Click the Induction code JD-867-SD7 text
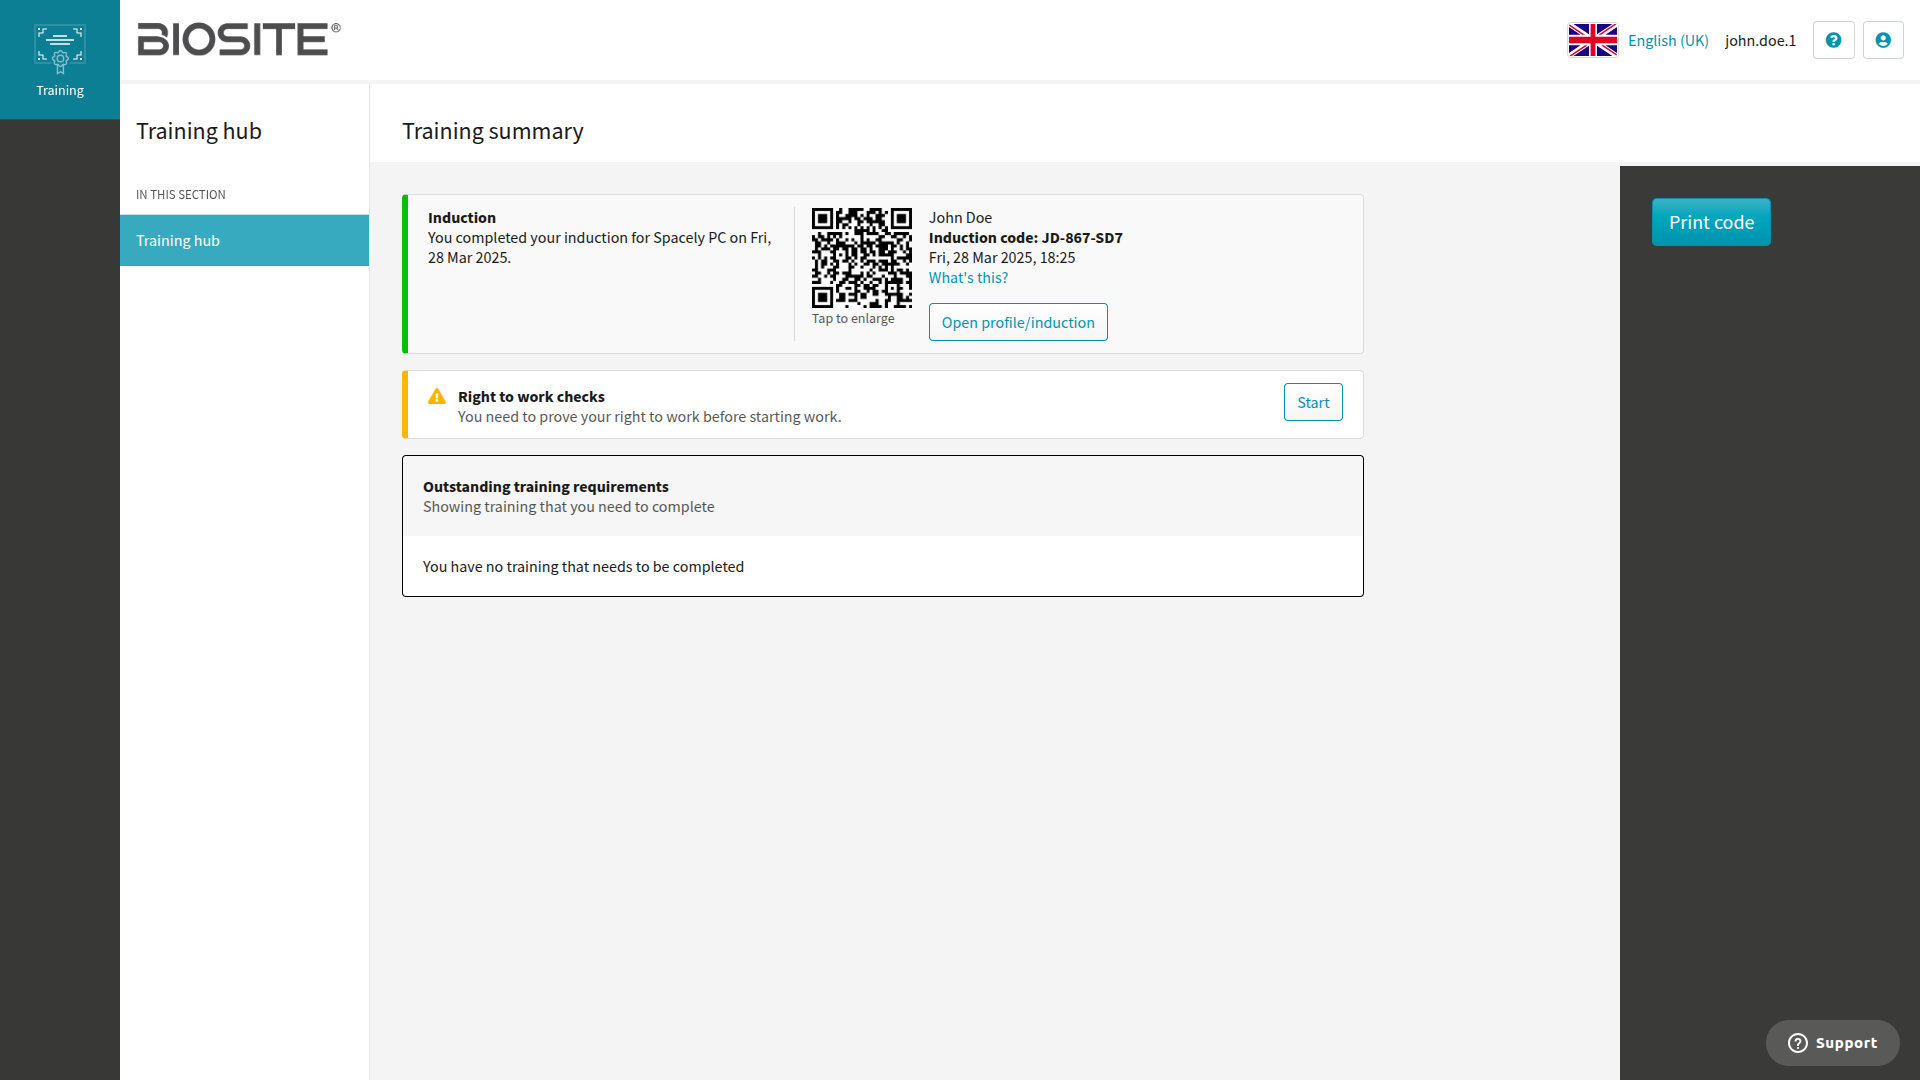 [1025, 238]
